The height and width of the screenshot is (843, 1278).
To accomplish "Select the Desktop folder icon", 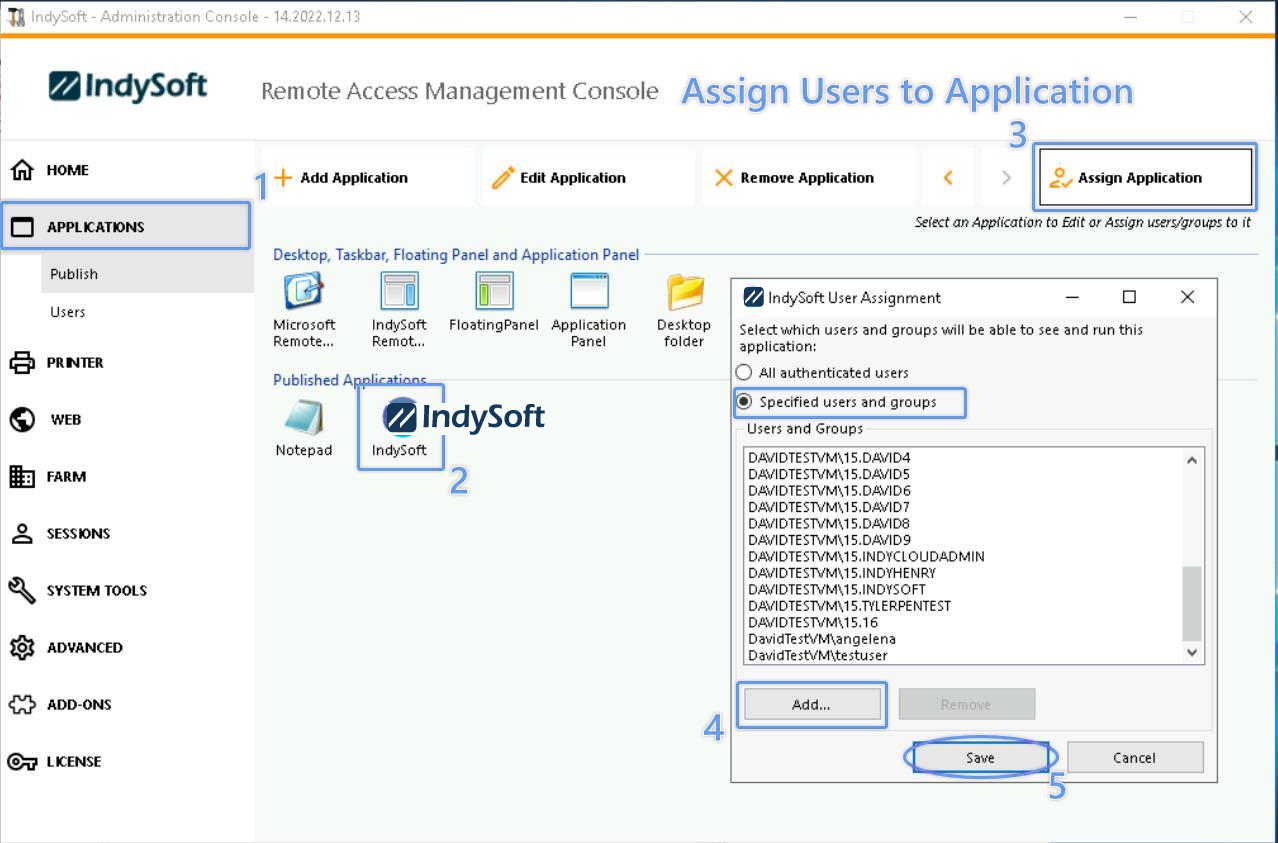I will point(684,310).
